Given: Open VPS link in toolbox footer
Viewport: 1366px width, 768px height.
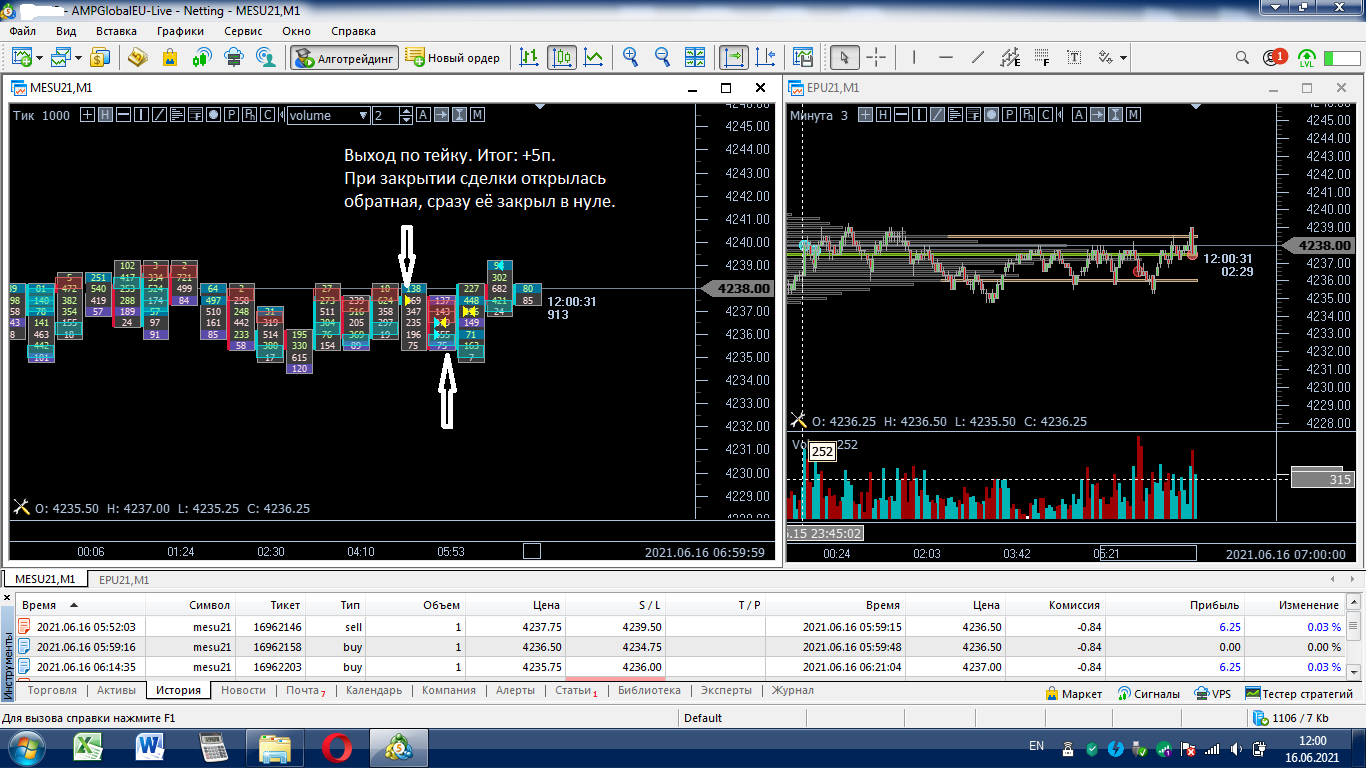Looking at the screenshot, I should (1213, 693).
